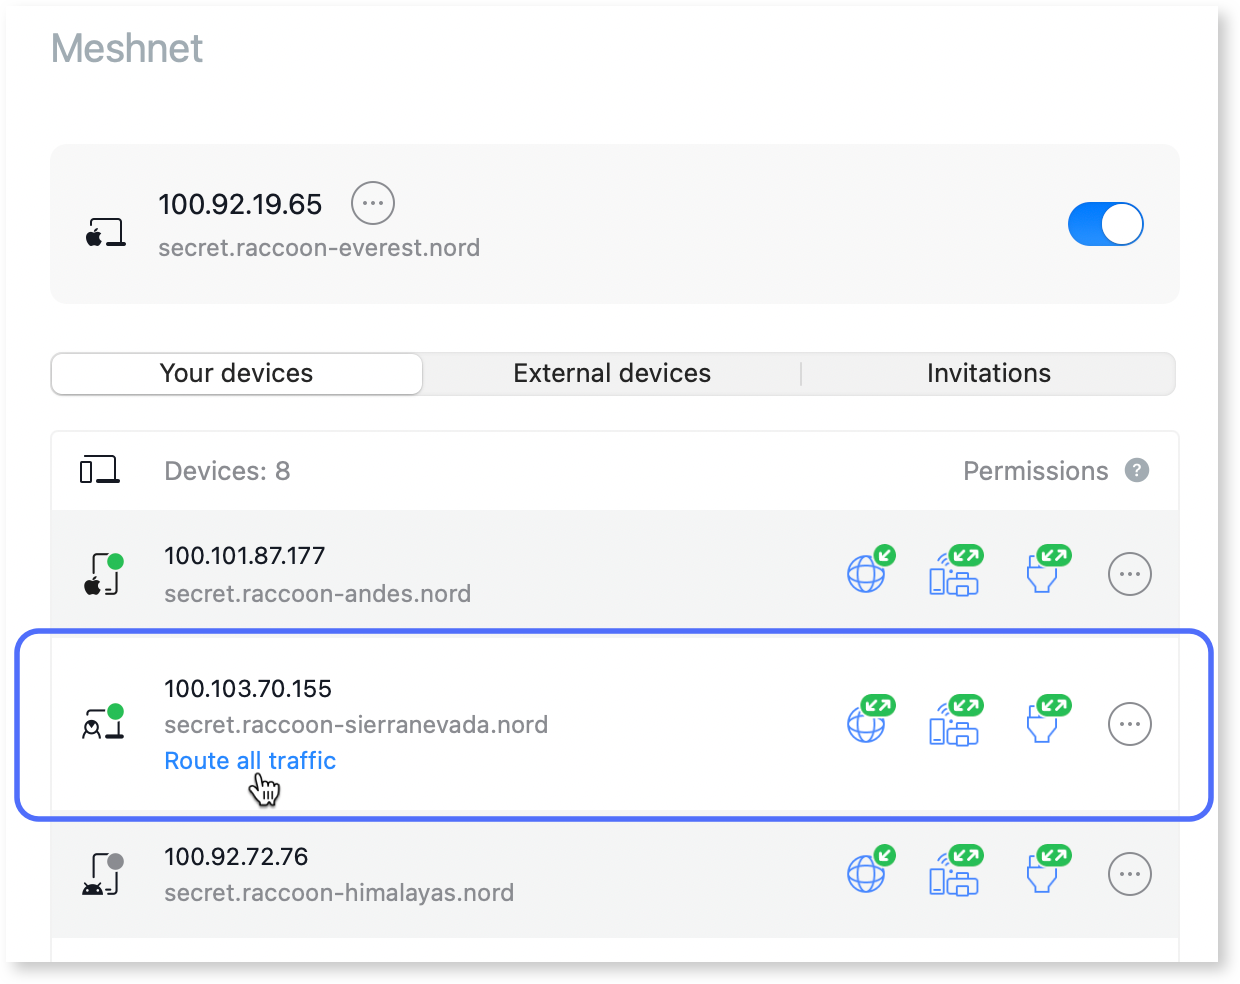Open the three-dot menu for secret.raccoon-andes.nord
The height and width of the screenshot is (984, 1240).
1130,573
